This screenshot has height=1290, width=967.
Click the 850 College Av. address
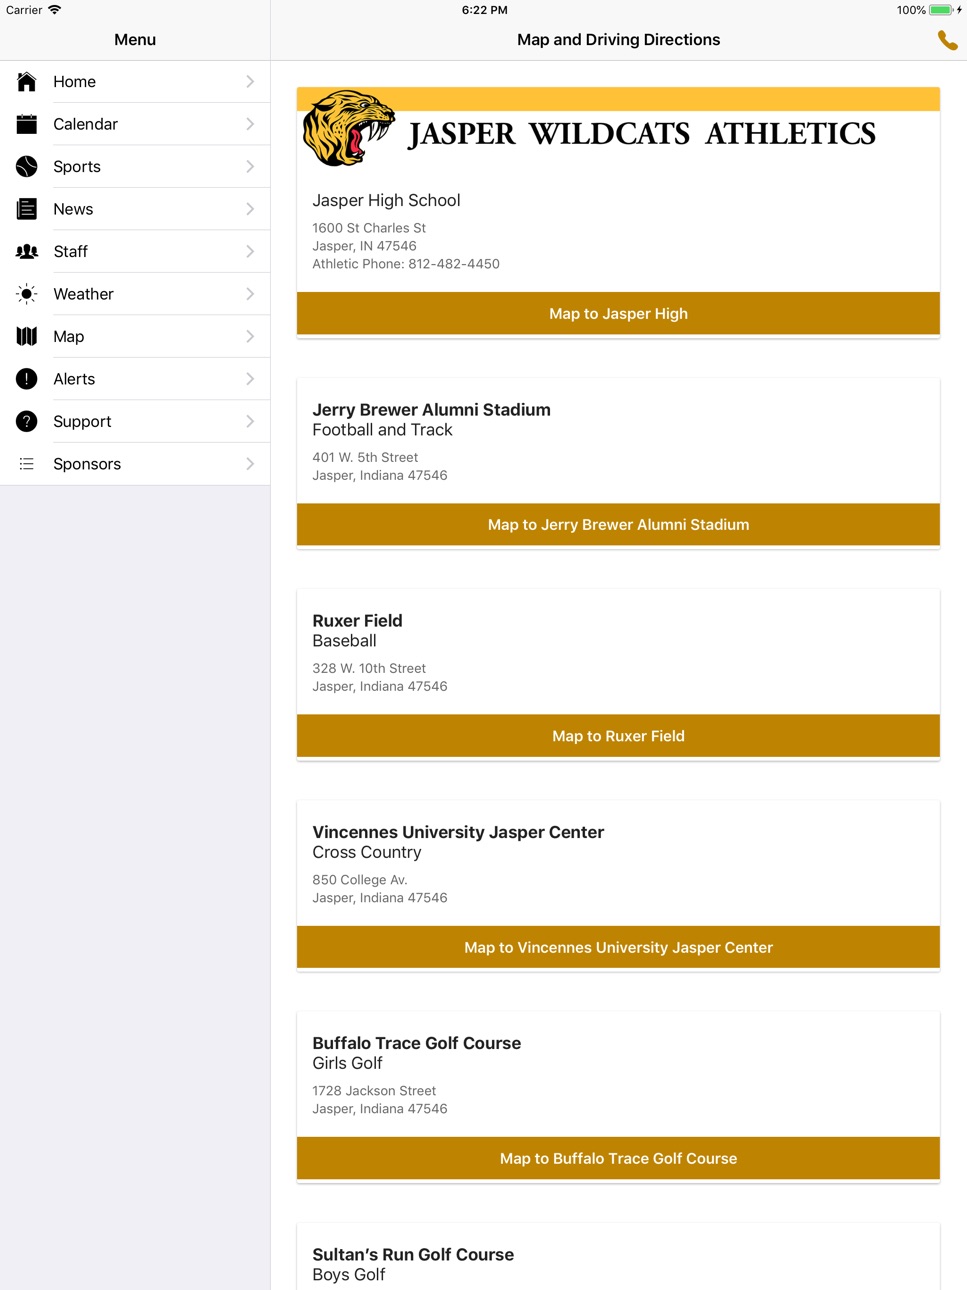[360, 880]
